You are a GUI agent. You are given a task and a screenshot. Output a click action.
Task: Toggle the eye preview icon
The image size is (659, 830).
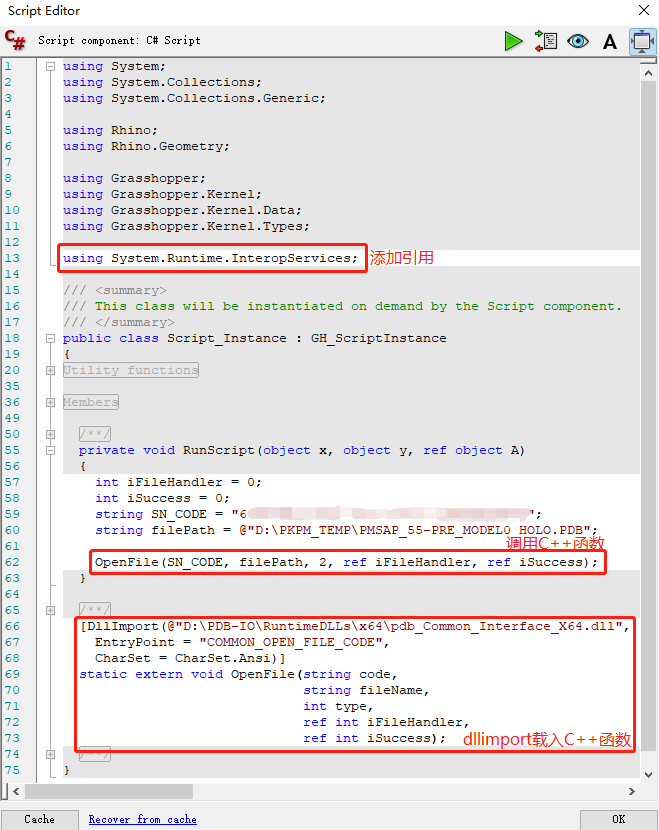pyautogui.click(x=577, y=41)
